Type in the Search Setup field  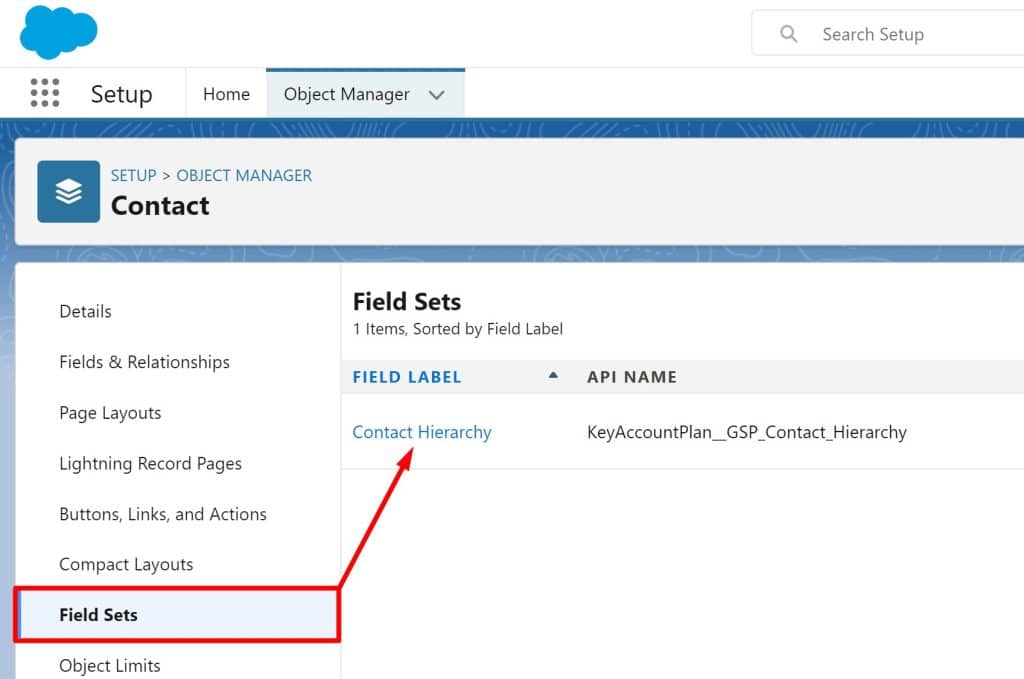pos(900,34)
